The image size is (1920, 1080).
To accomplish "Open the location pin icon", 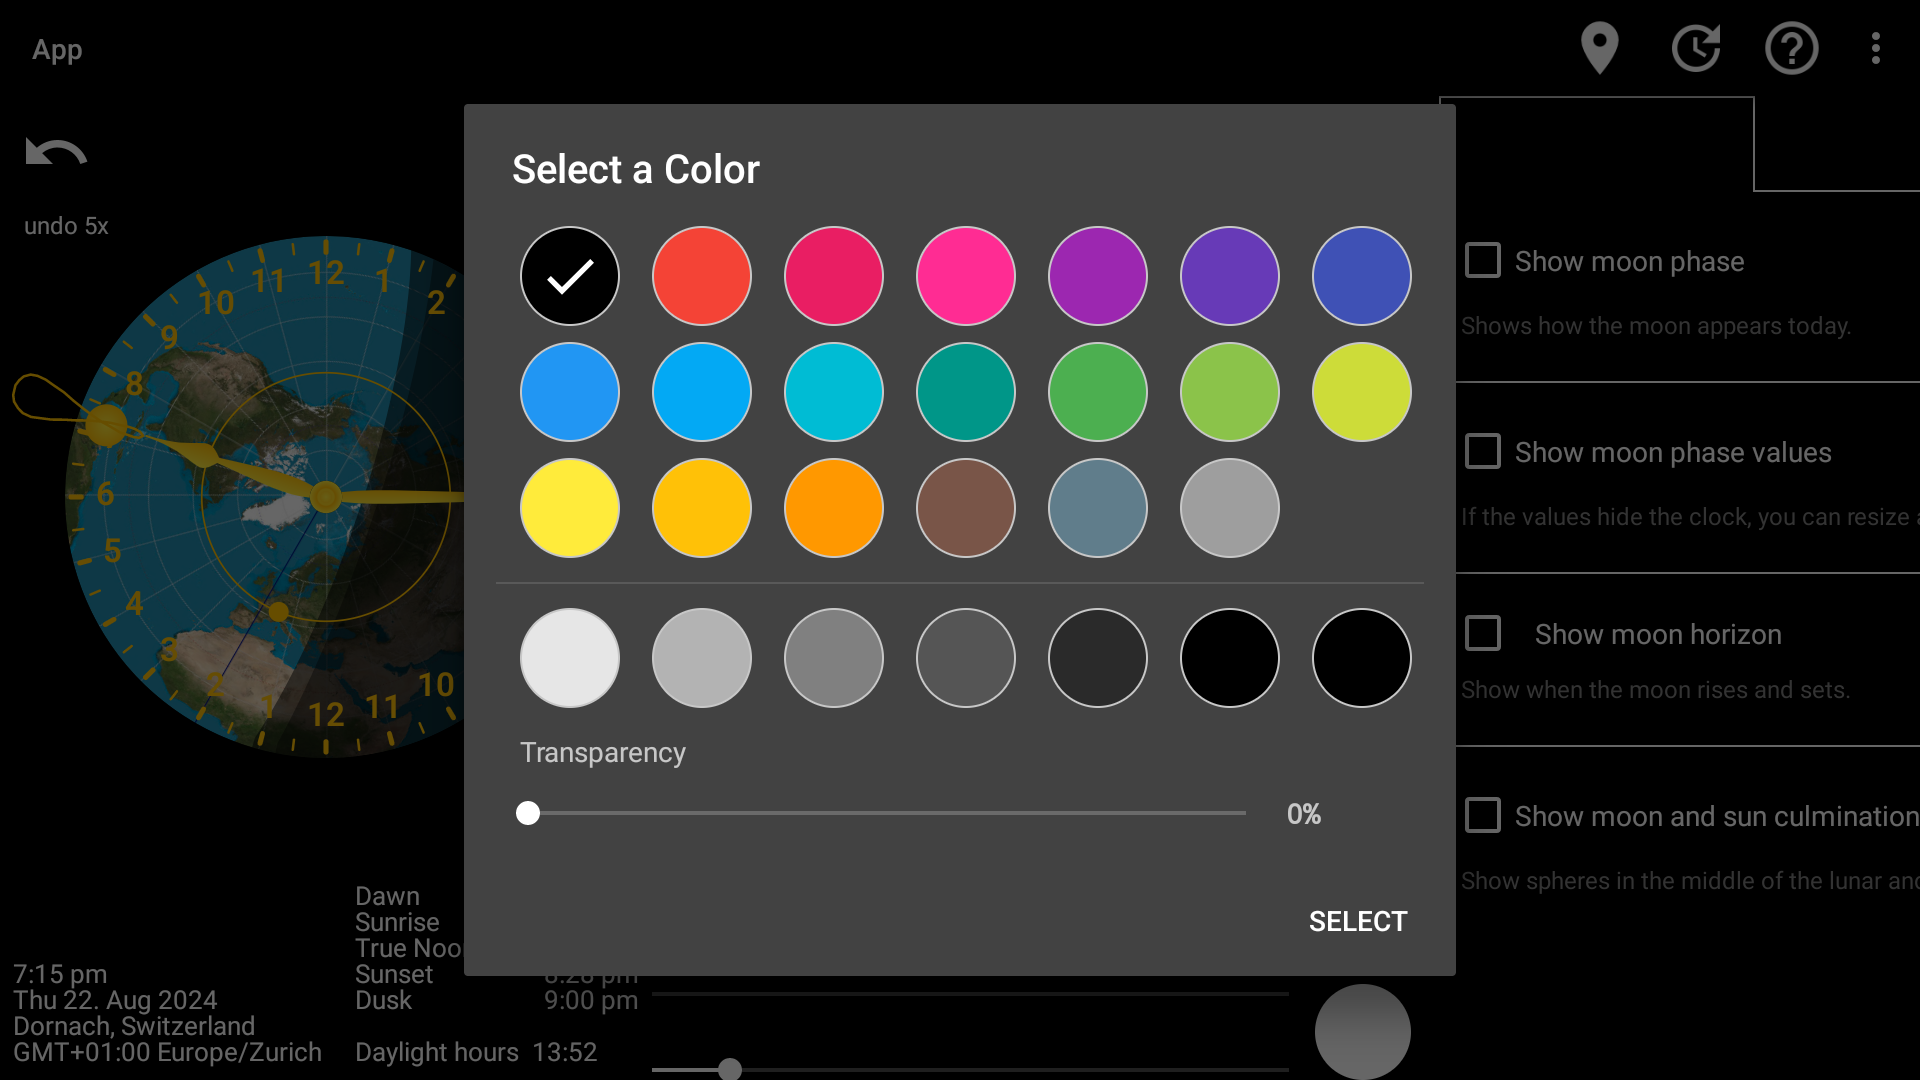I will pos(1599,47).
